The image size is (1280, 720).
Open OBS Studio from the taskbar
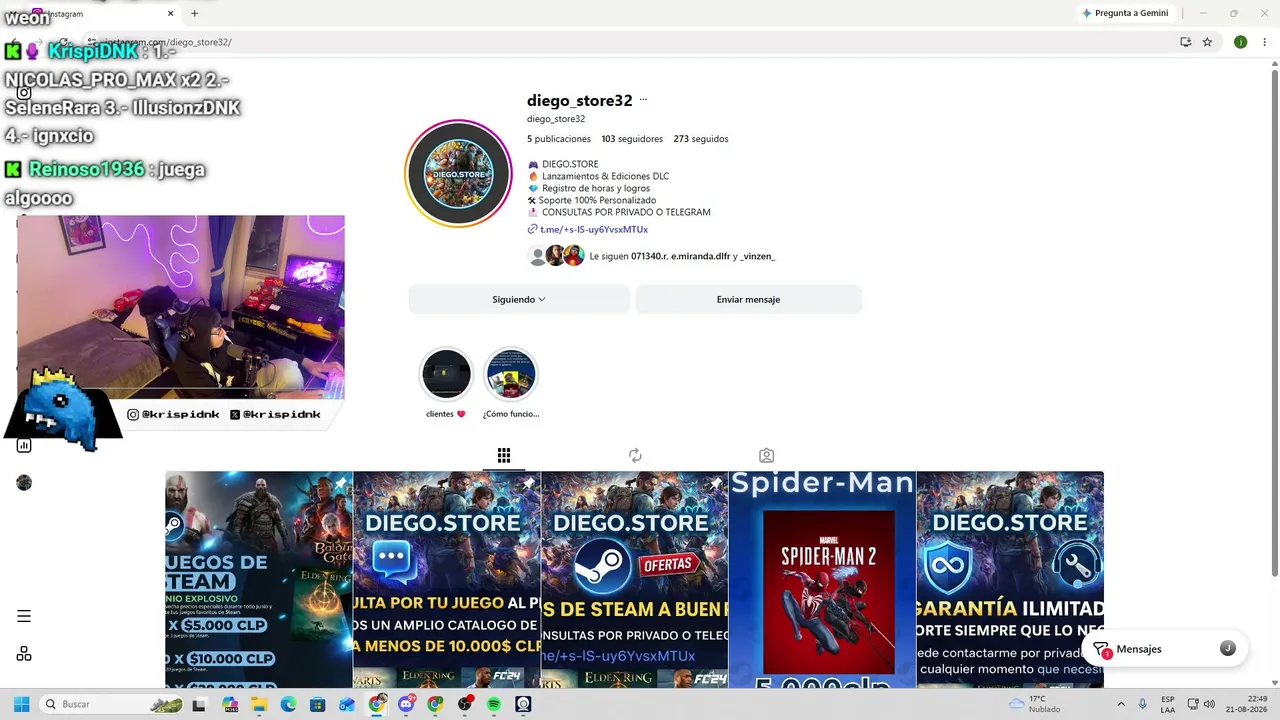click(x=465, y=704)
